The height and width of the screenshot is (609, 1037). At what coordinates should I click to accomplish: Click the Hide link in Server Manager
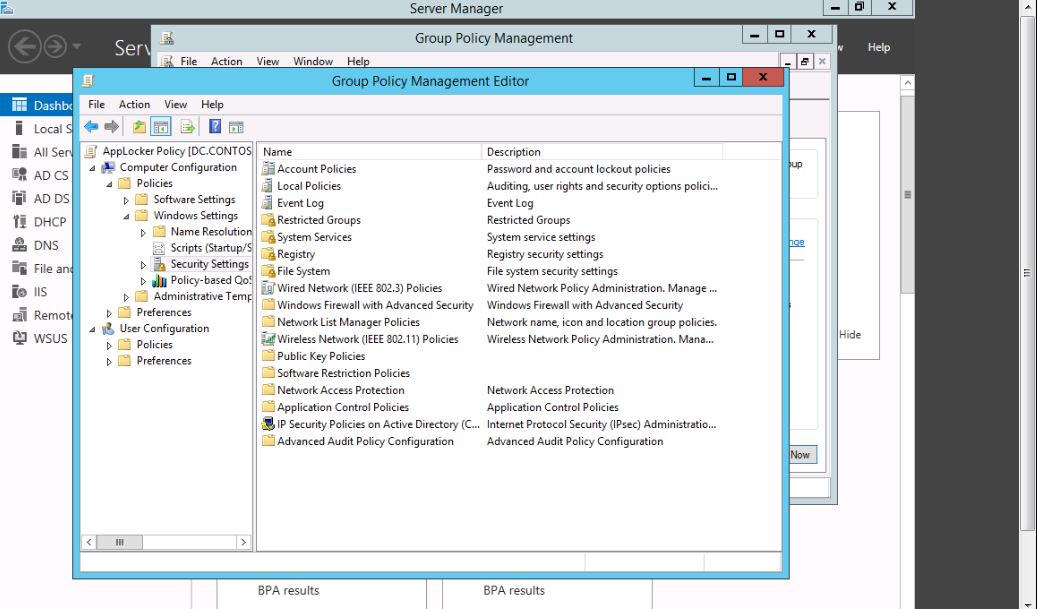tap(850, 335)
